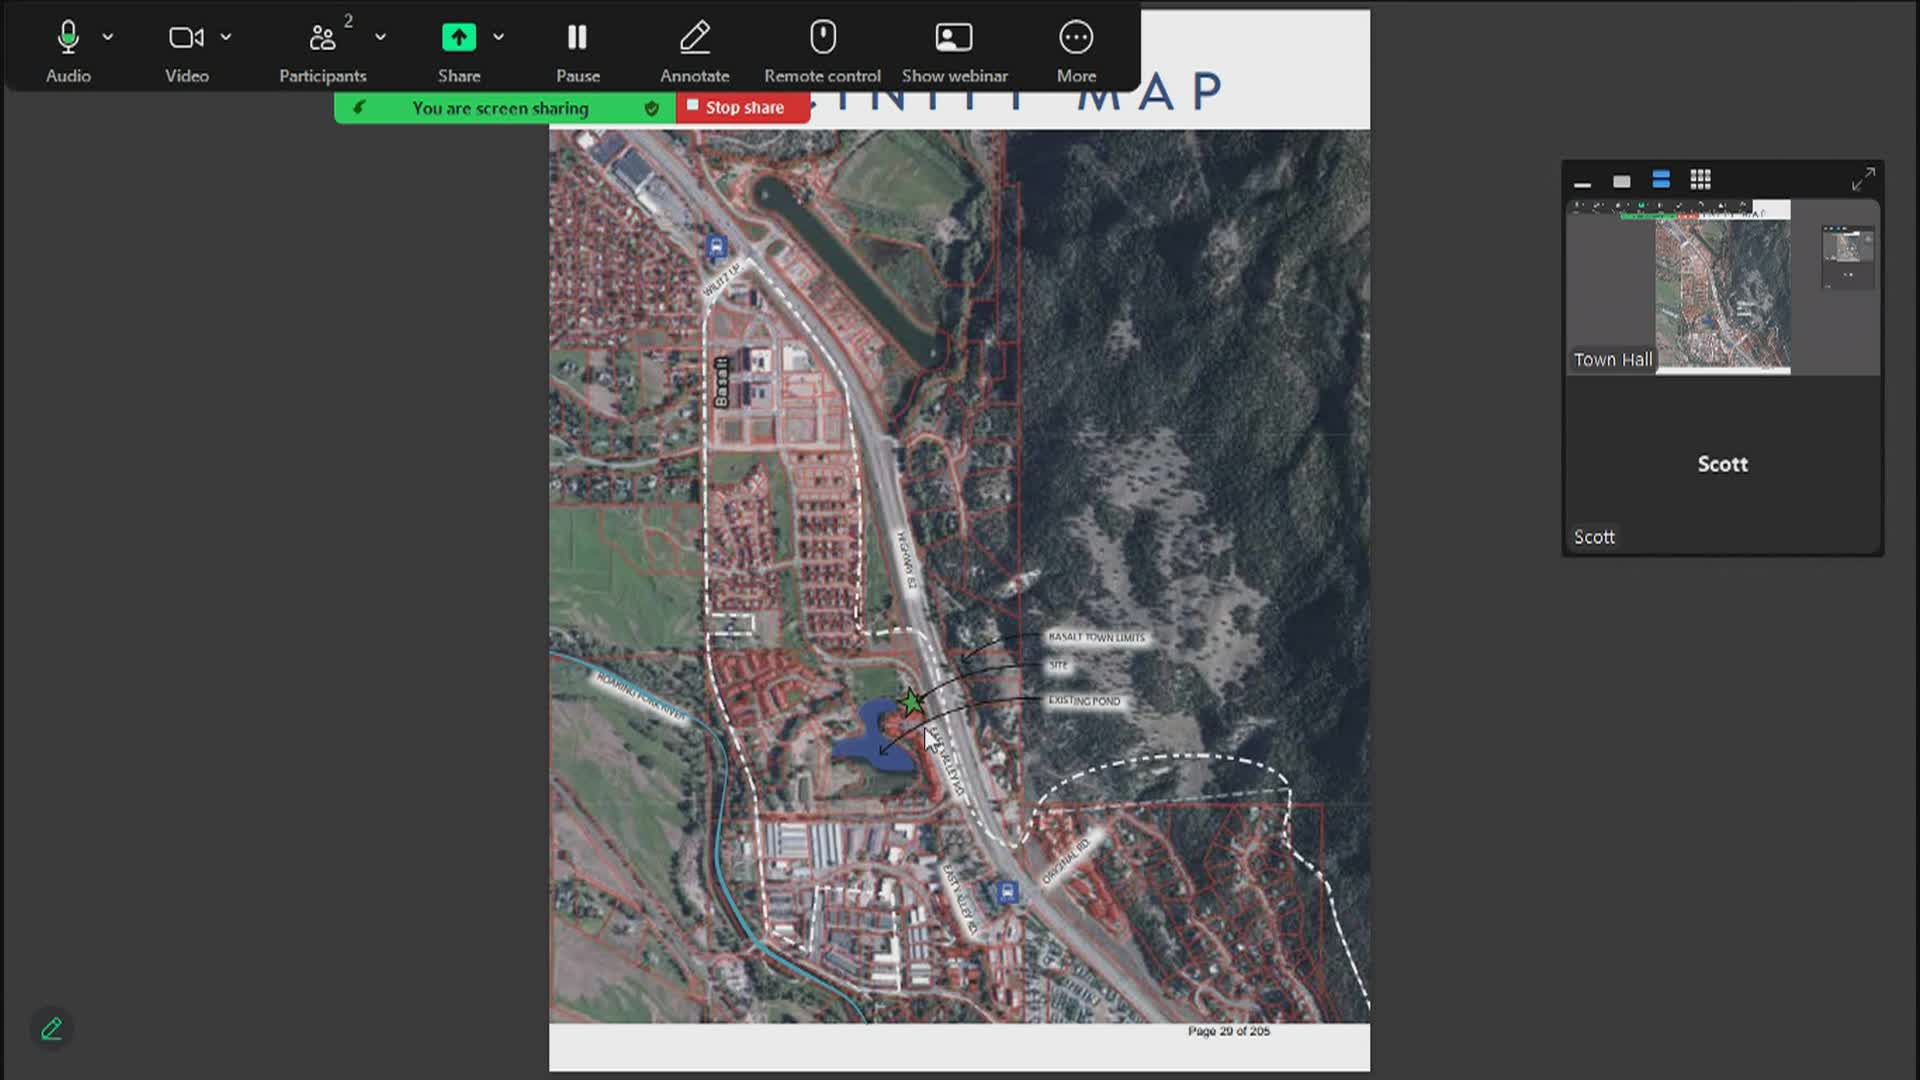Viewport: 1920px width, 1080px height.
Task: Click the Show webinar icon
Action: [x=954, y=37]
